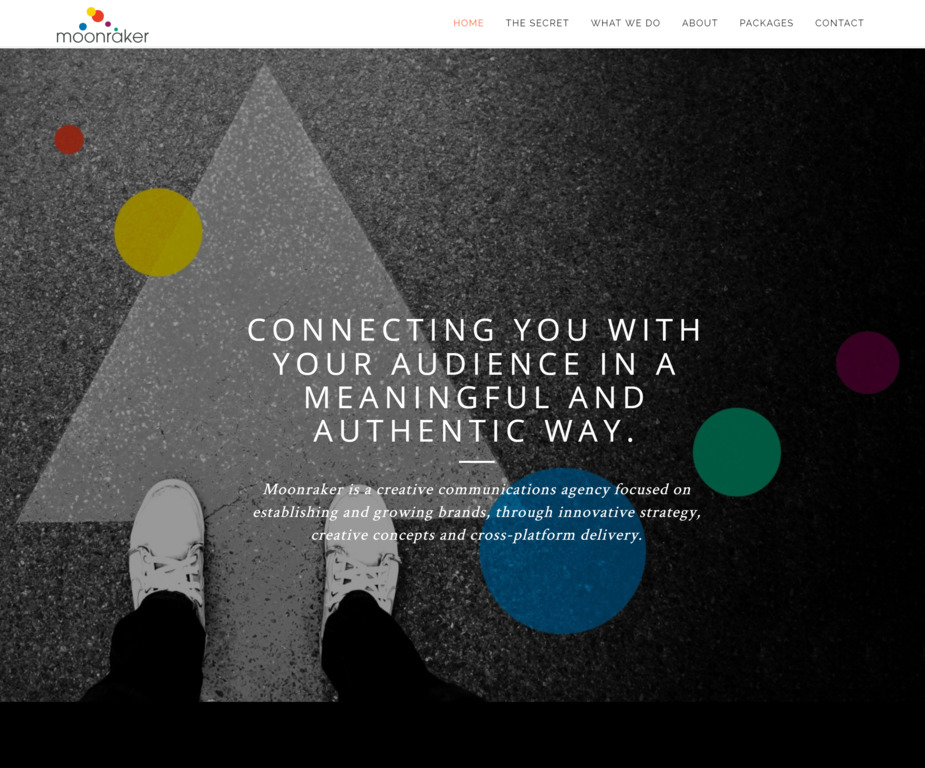
Task: Select the CONTACT nav link
Action: click(839, 23)
